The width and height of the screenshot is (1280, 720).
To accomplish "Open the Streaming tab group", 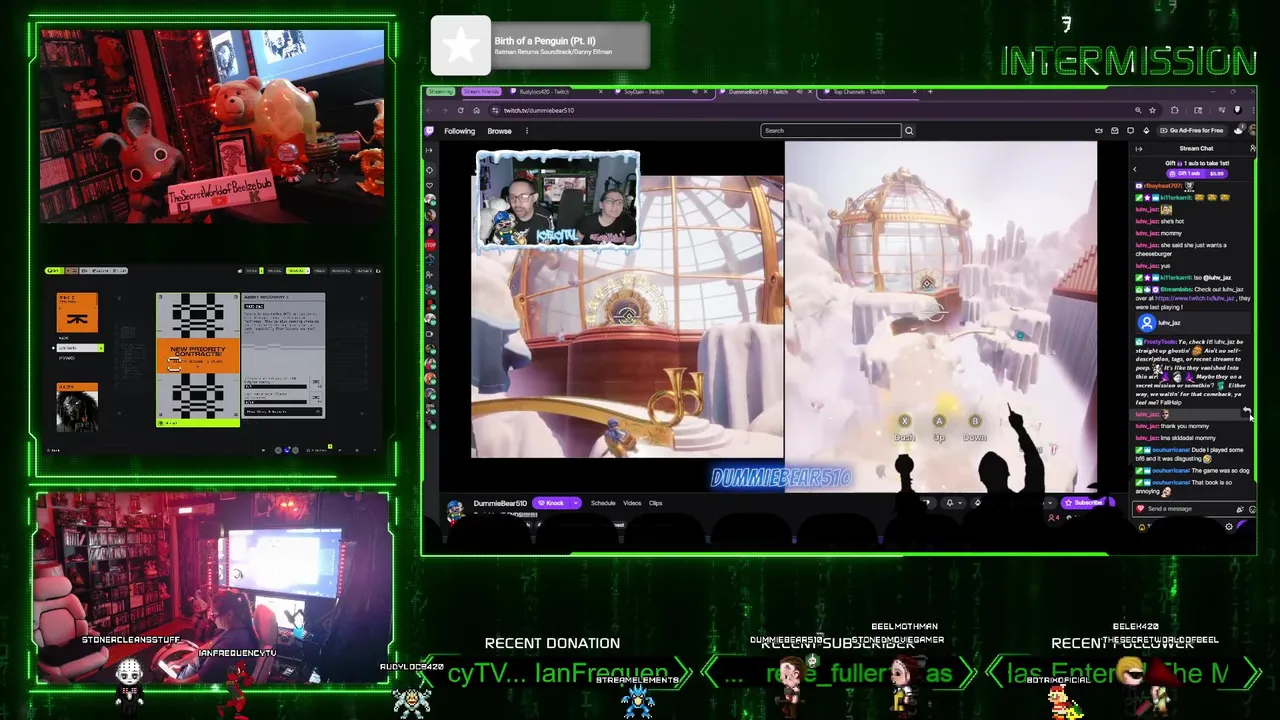I will pos(440,92).
